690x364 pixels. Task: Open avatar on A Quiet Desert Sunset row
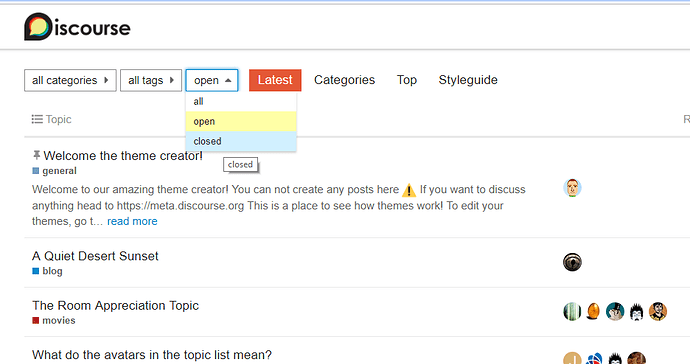click(x=572, y=262)
